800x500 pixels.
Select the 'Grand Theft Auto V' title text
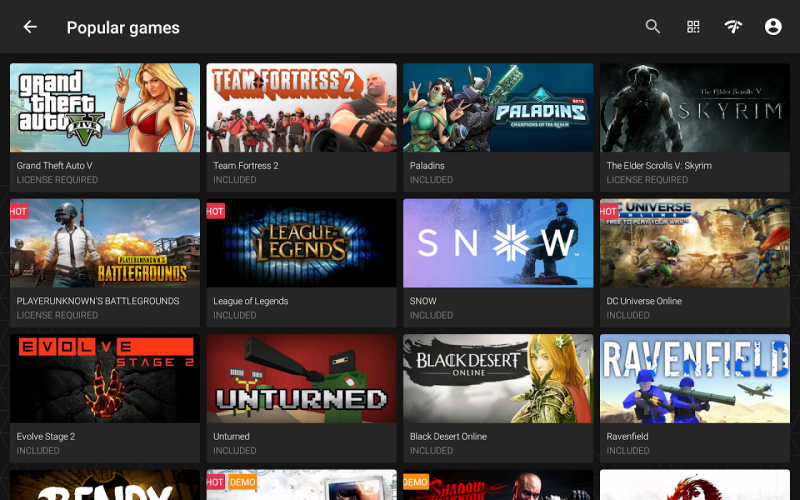(x=54, y=166)
